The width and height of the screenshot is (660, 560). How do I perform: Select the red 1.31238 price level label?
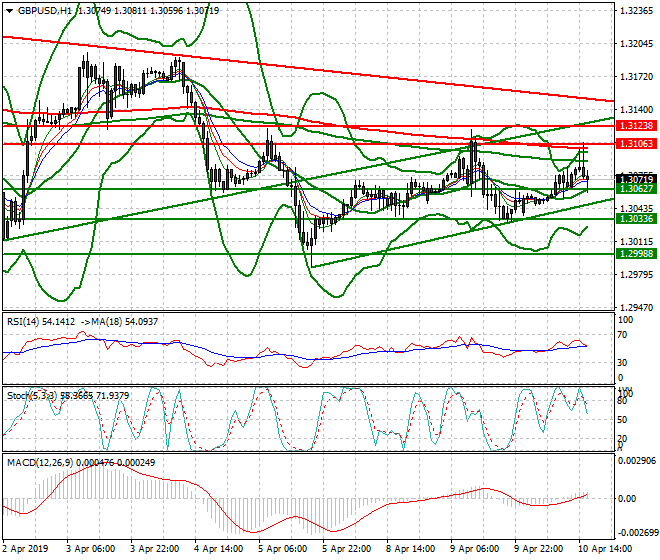coord(636,126)
